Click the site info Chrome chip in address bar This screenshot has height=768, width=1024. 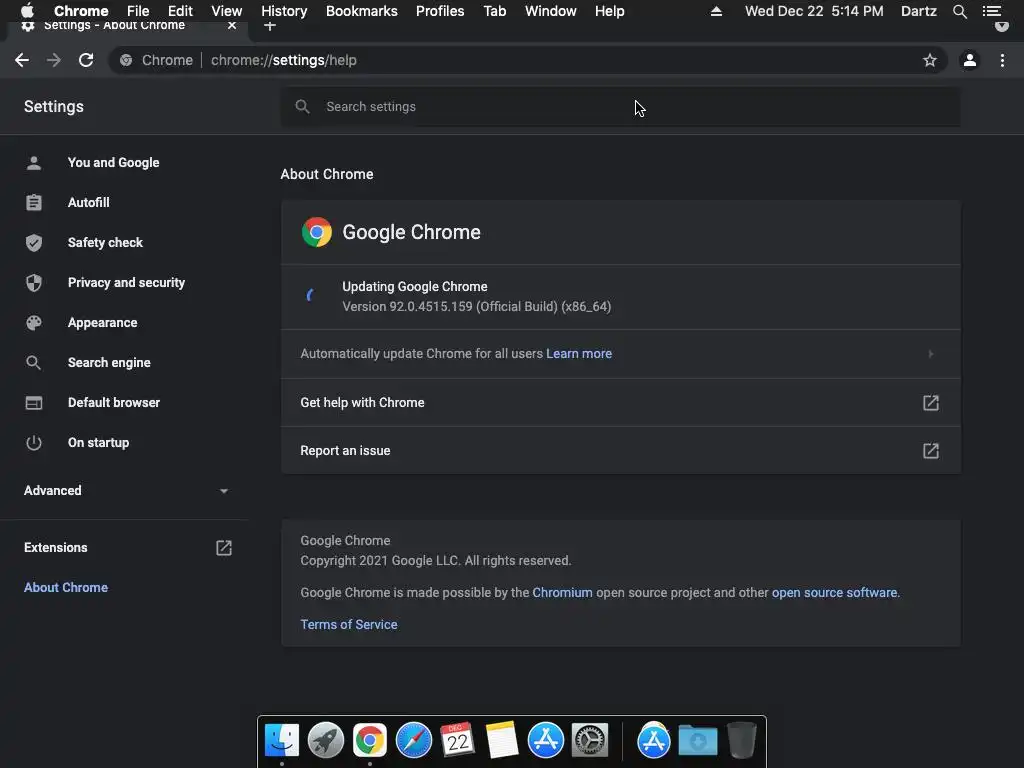coord(157,60)
